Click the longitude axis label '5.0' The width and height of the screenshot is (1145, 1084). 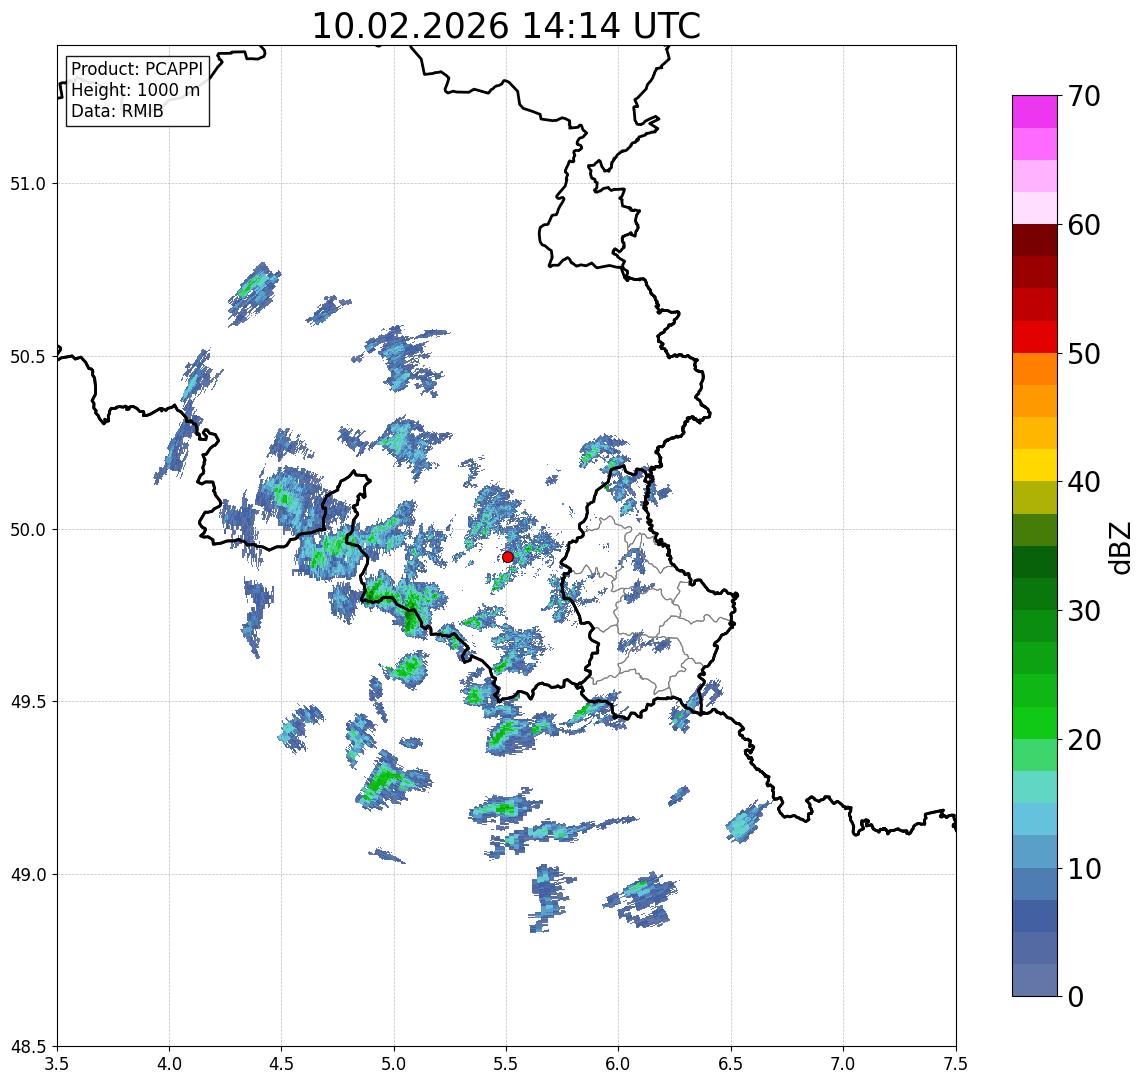(x=394, y=1064)
